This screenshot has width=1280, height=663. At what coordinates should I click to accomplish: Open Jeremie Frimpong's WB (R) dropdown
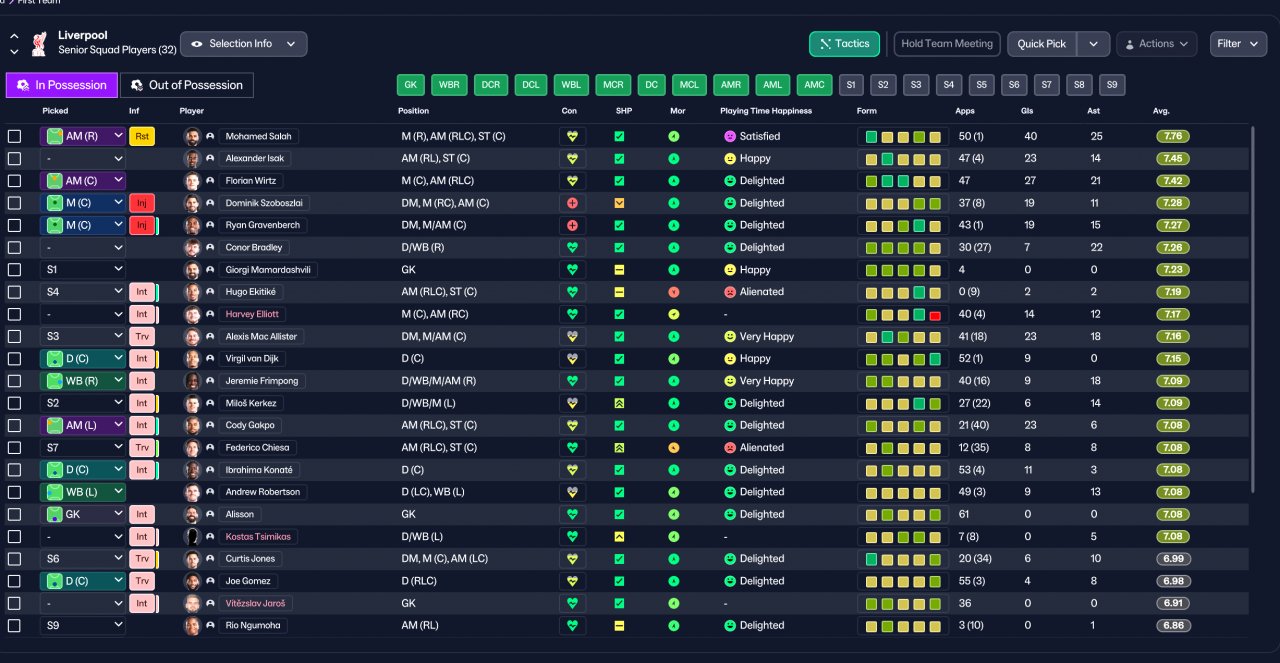pos(83,381)
